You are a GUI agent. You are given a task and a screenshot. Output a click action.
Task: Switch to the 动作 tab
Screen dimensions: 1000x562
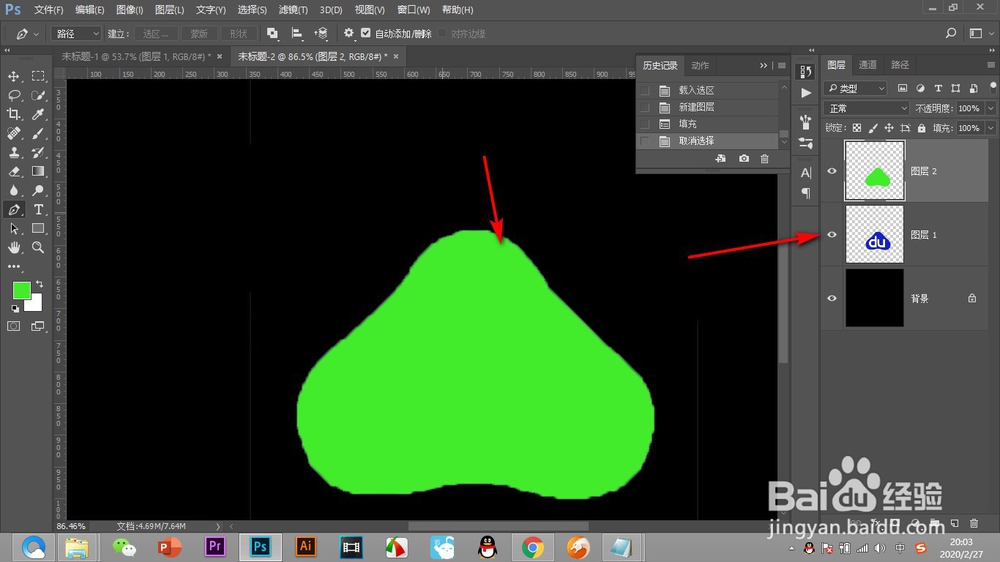(700, 65)
